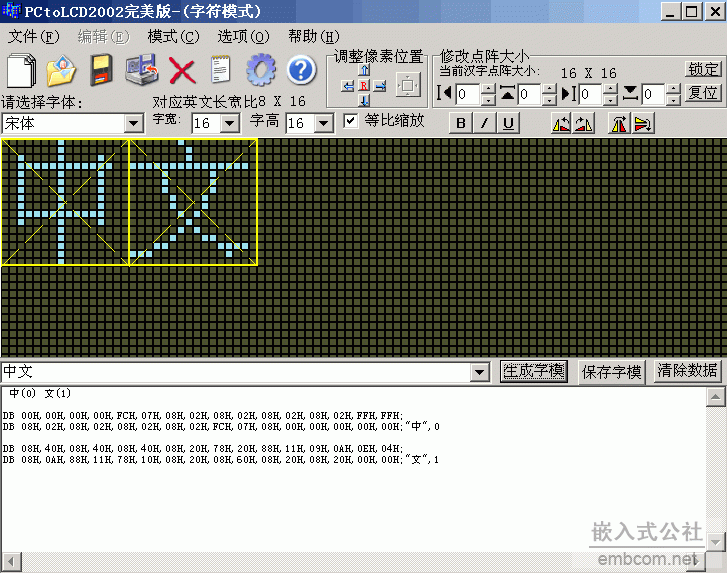Click 生成字模 to generate font data
This screenshot has width=727, height=573.
(x=534, y=371)
